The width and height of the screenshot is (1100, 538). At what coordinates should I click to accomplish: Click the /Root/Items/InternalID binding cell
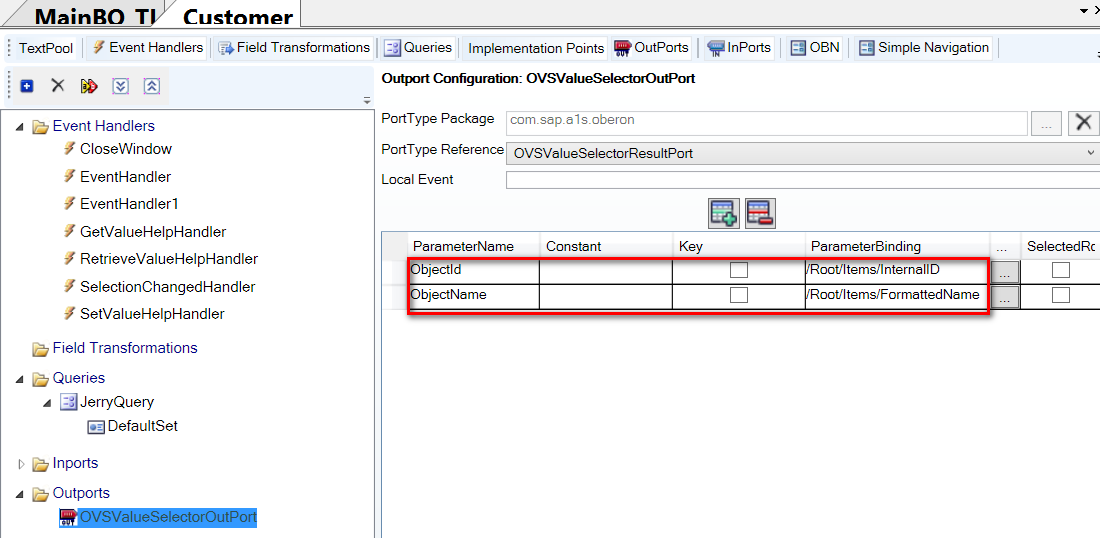point(897,271)
